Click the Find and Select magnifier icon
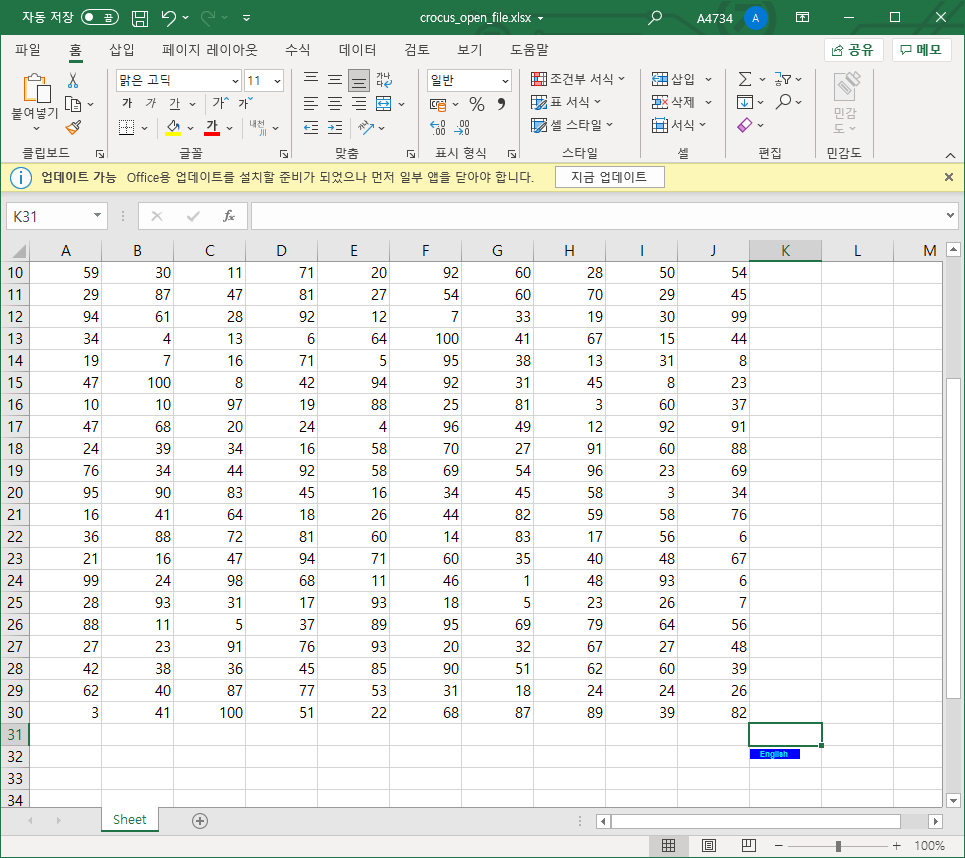 coord(783,102)
